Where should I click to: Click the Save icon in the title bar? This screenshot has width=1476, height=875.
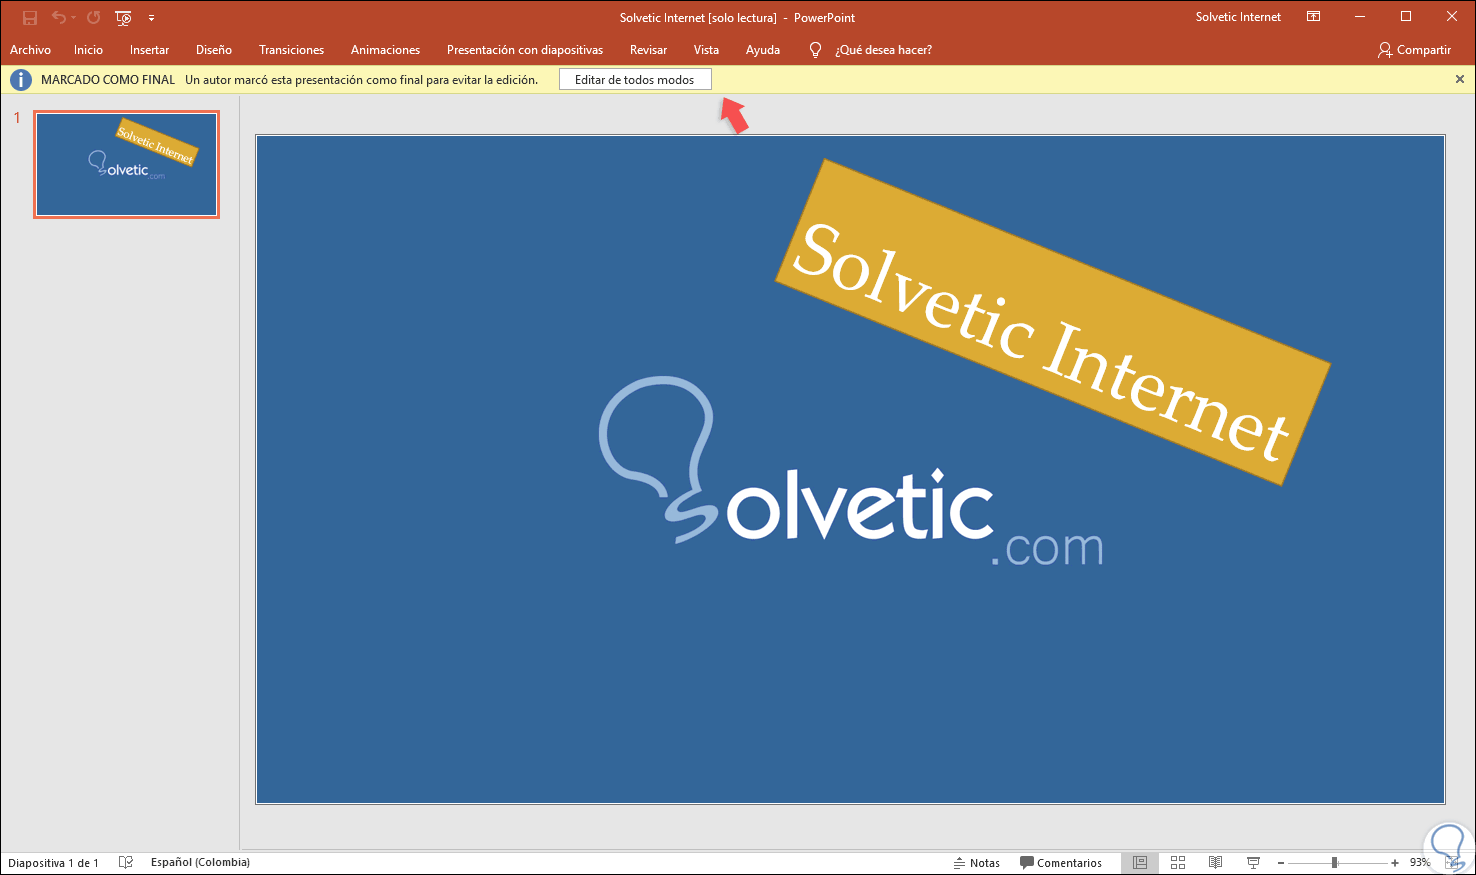pyautogui.click(x=30, y=18)
